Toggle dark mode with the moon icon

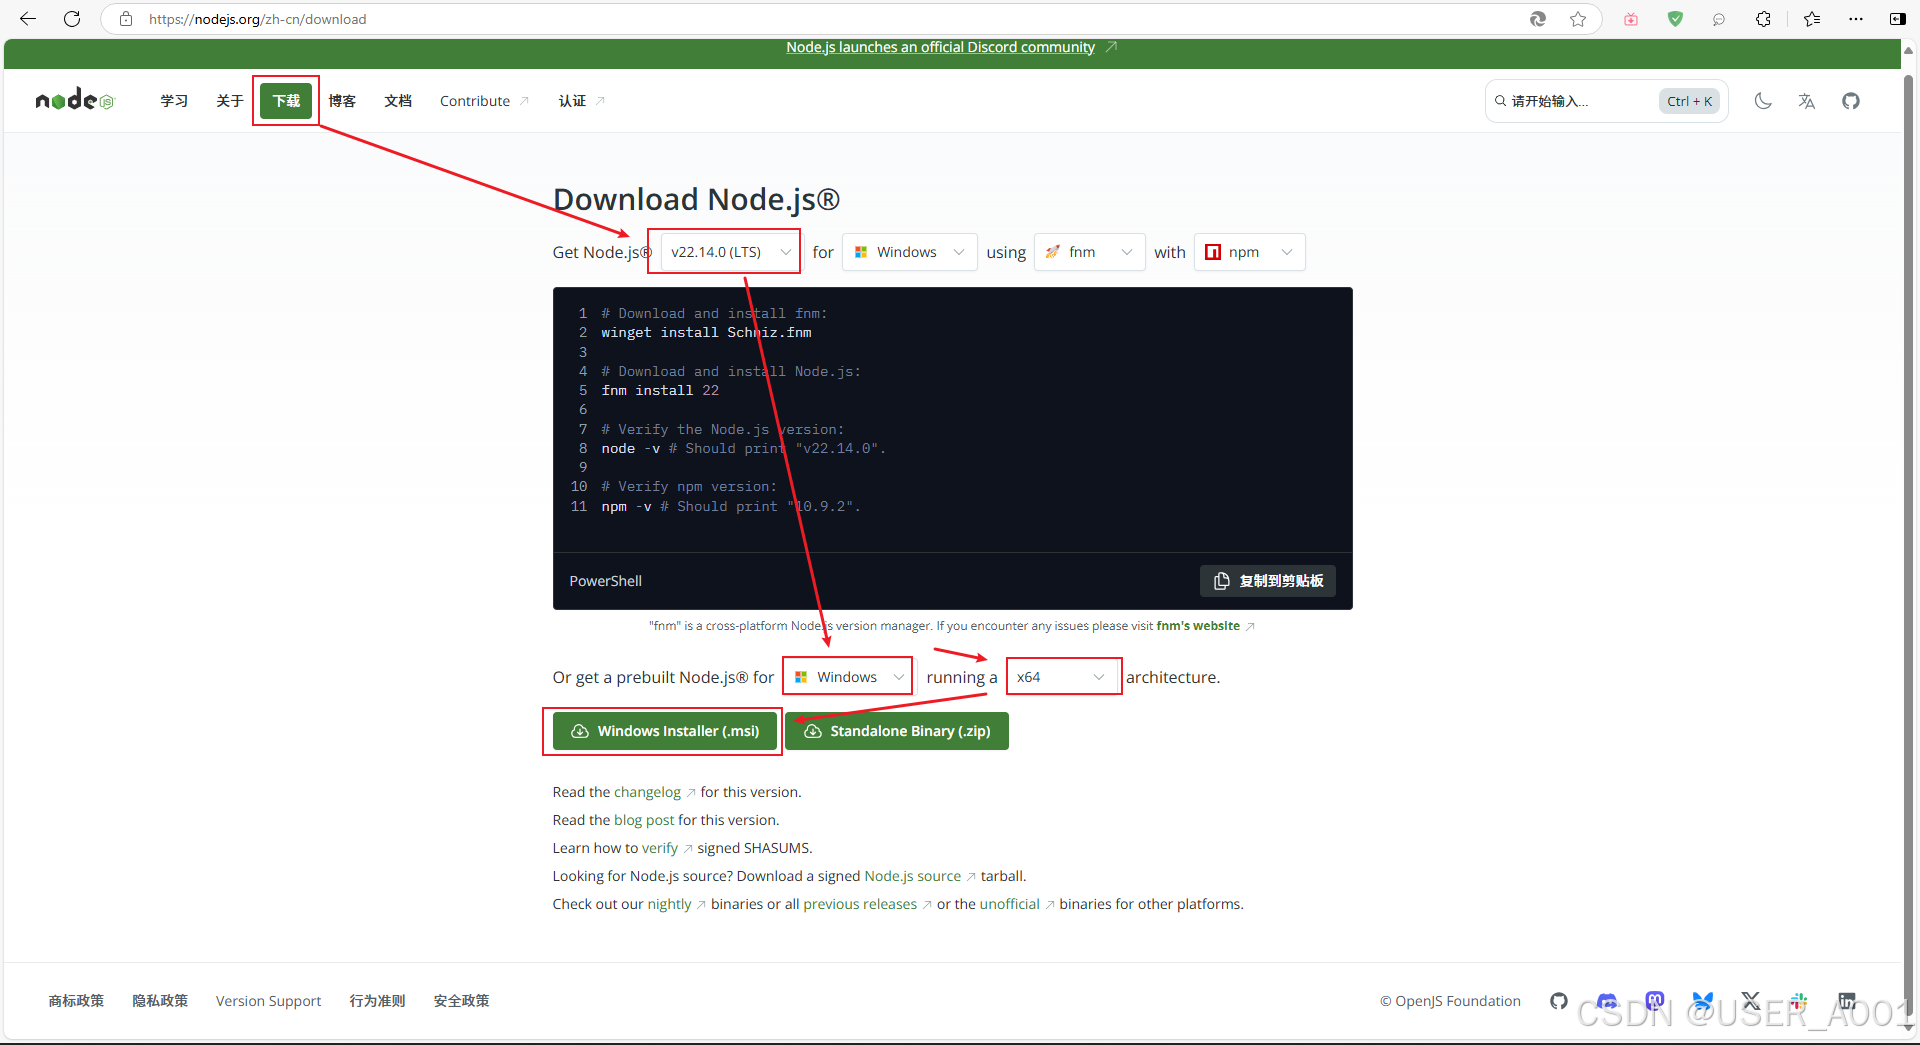[x=1763, y=100]
